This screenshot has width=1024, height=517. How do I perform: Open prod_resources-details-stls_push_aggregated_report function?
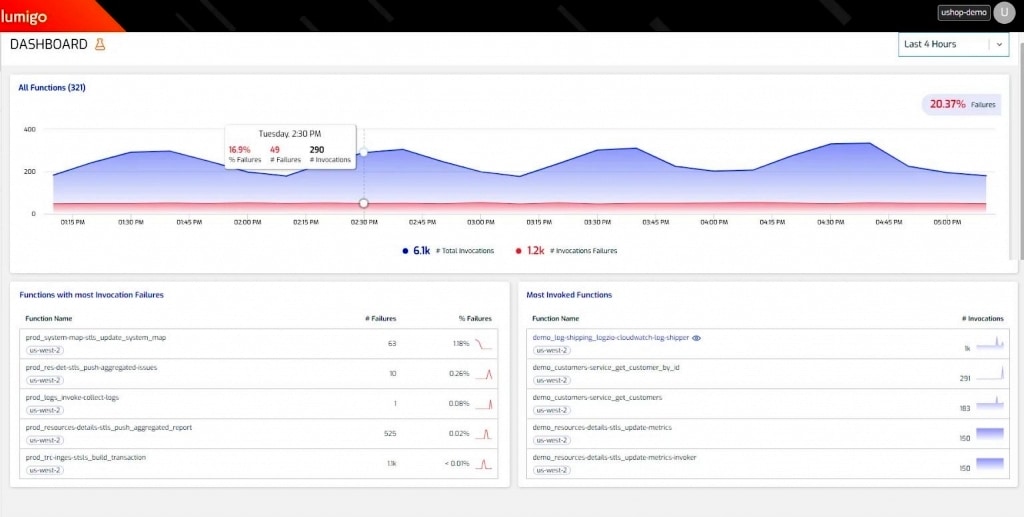point(108,428)
